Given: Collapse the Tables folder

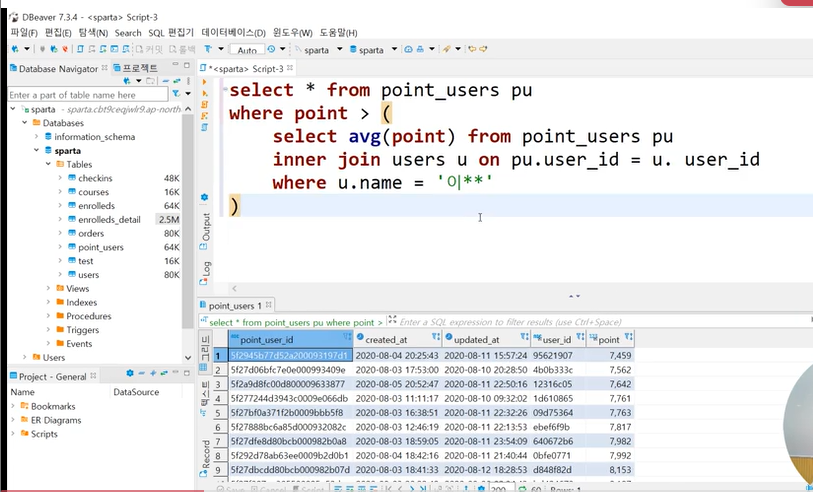Looking at the screenshot, I should (x=48, y=164).
